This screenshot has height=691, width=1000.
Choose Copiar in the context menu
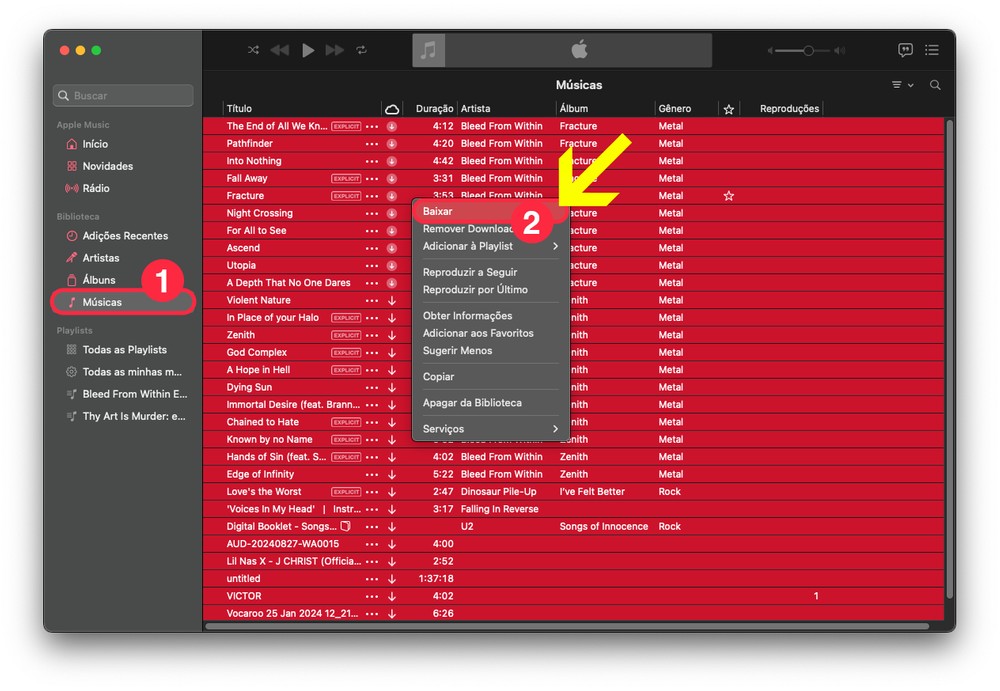490,376
